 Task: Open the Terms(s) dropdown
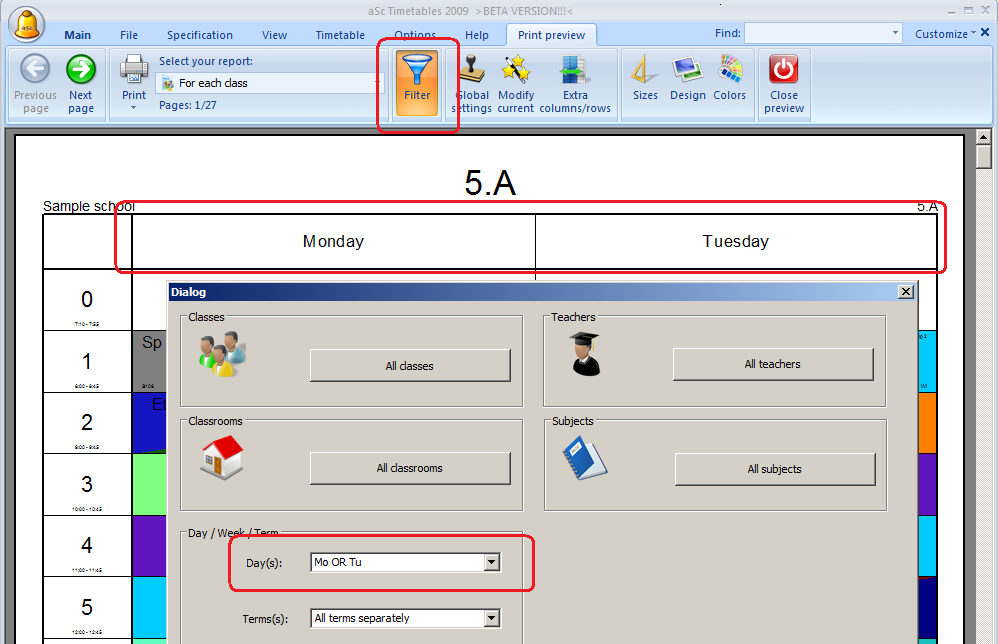click(x=491, y=618)
